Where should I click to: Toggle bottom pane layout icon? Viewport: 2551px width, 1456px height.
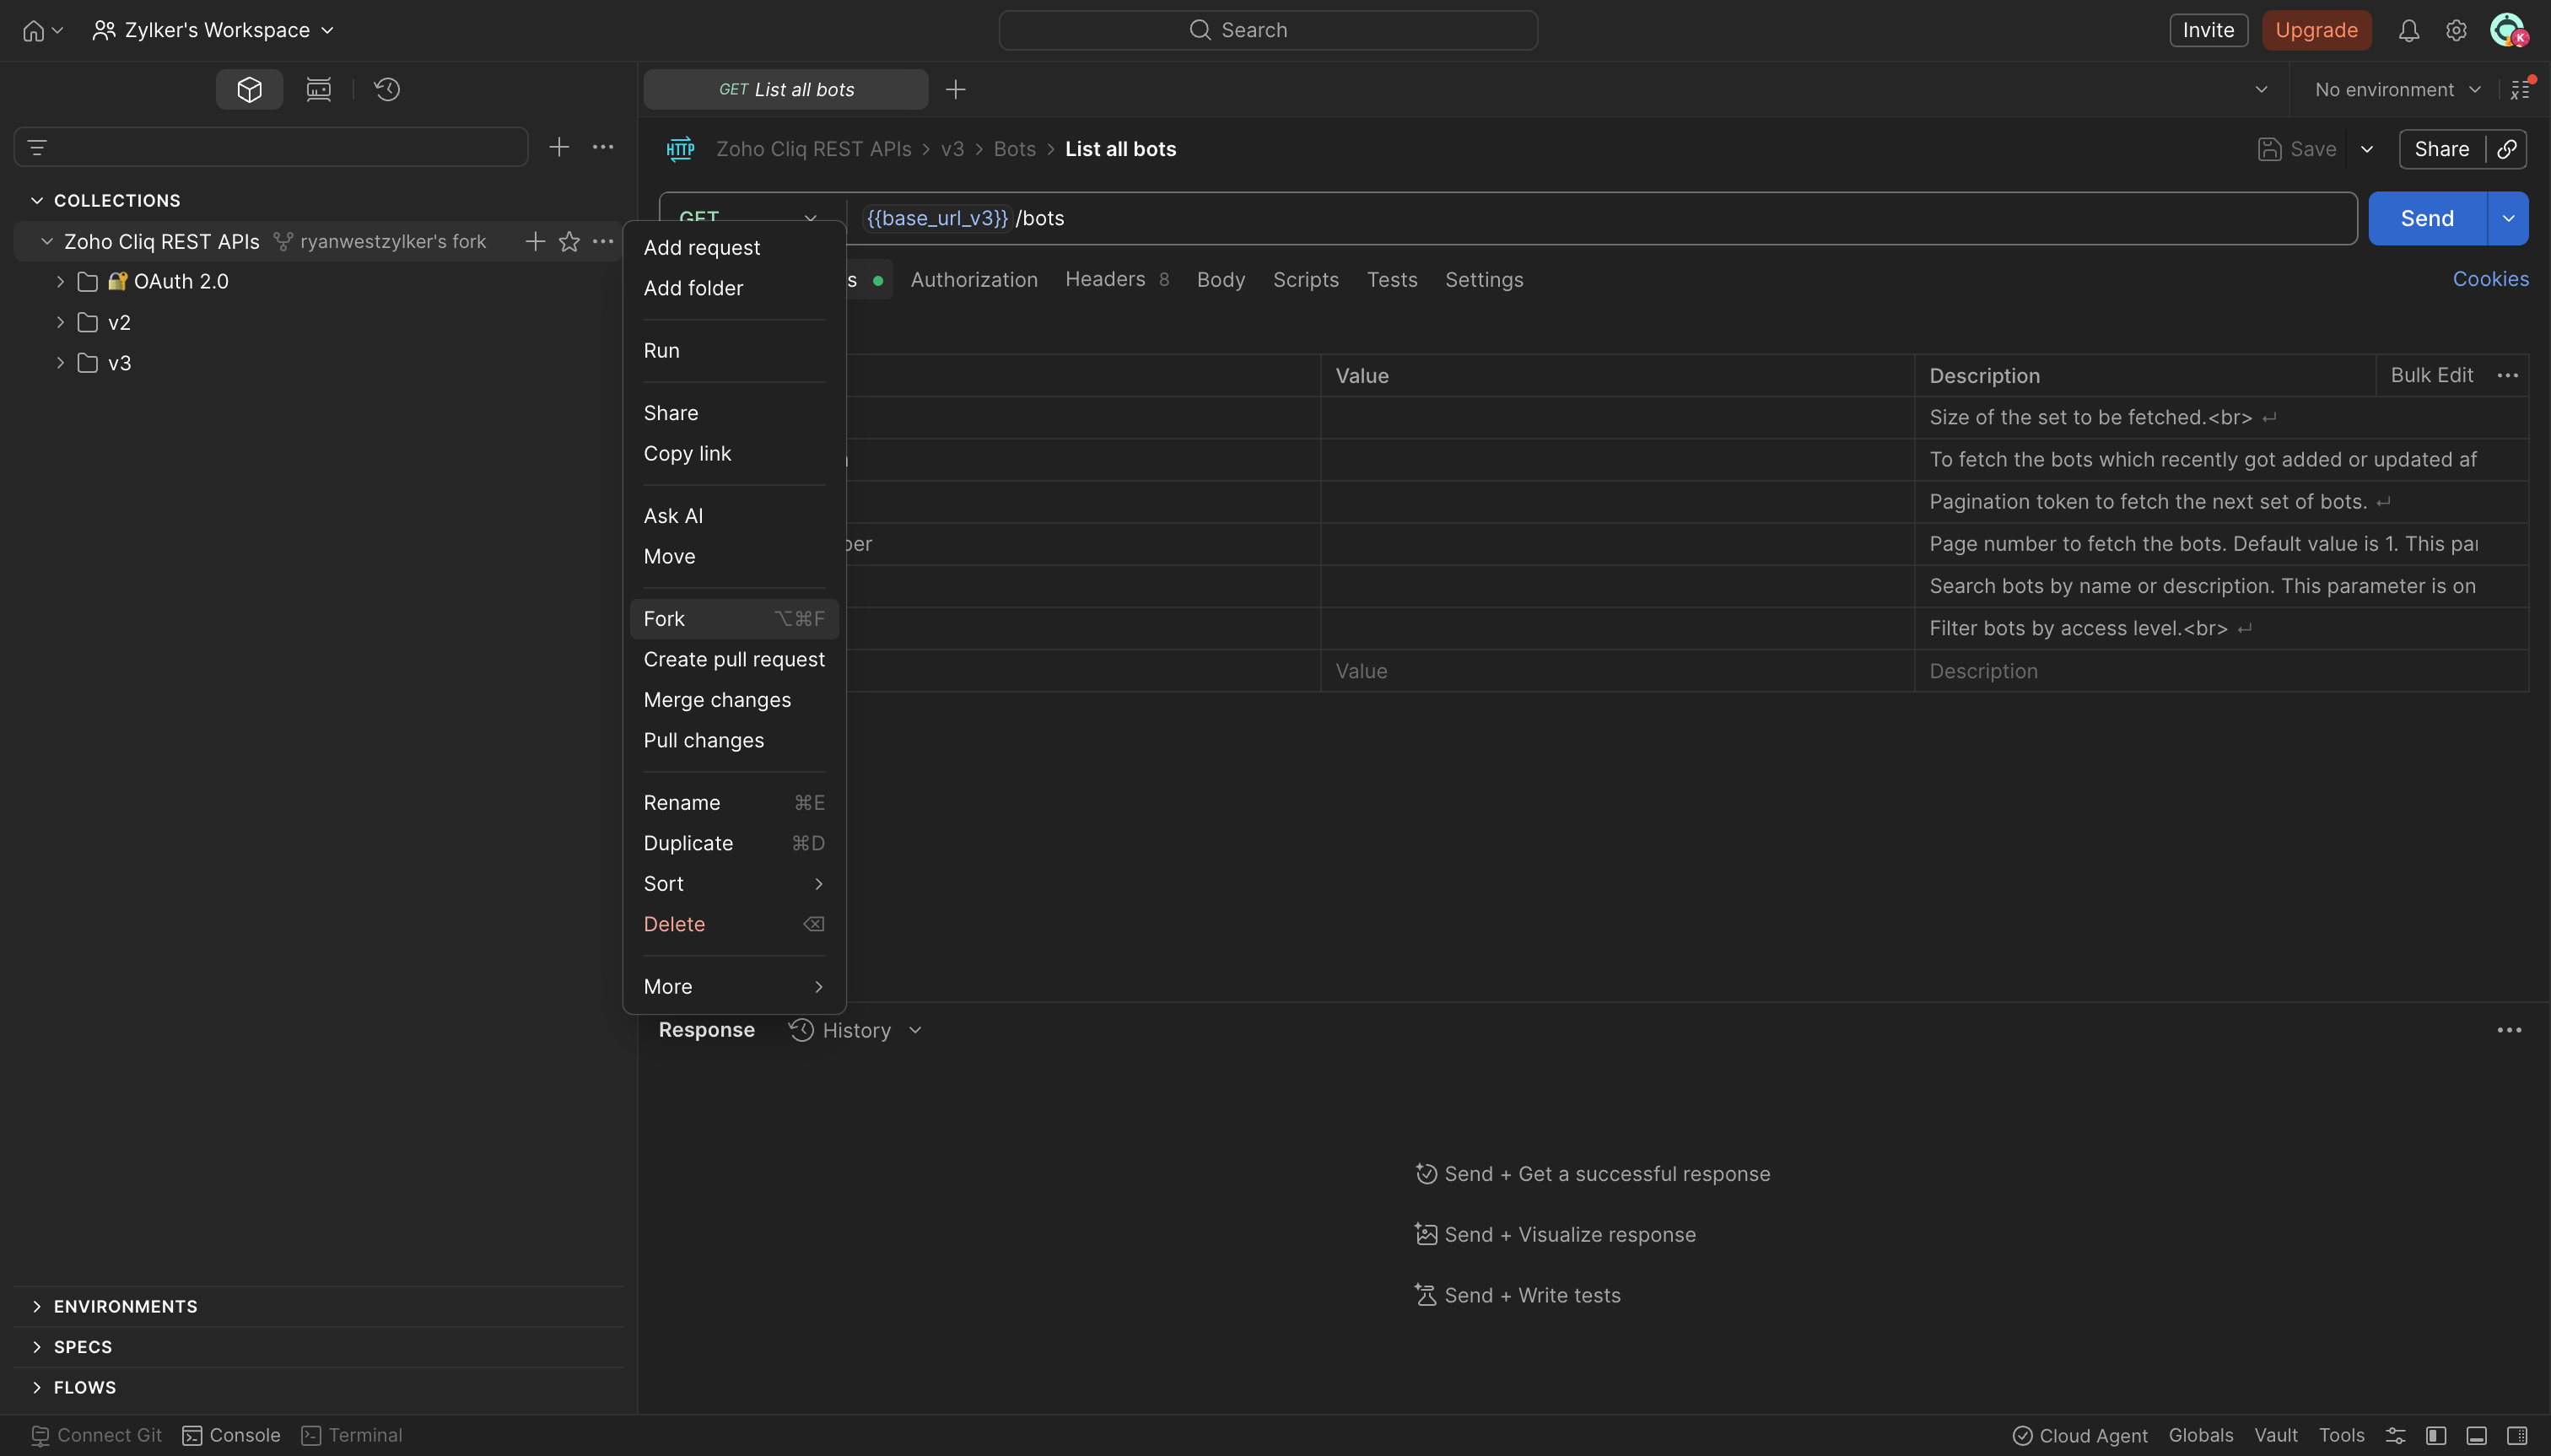click(2477, 1435)
